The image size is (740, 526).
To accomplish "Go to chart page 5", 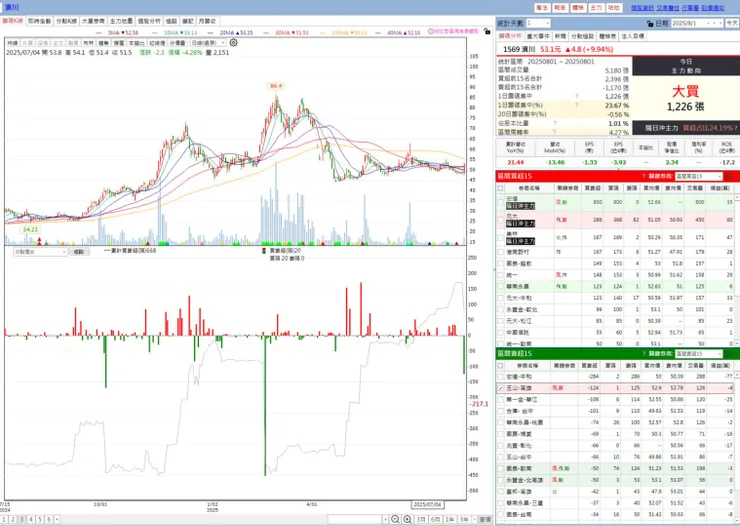I will (40, 519).
